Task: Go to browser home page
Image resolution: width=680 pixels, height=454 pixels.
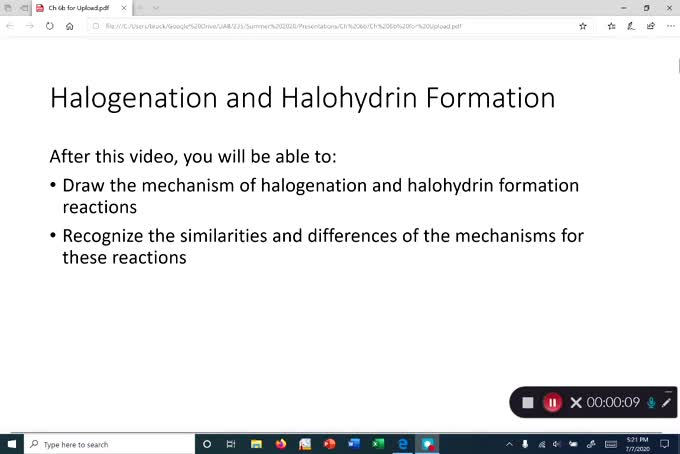Action: pyautogui.click(x=69, y=26)
